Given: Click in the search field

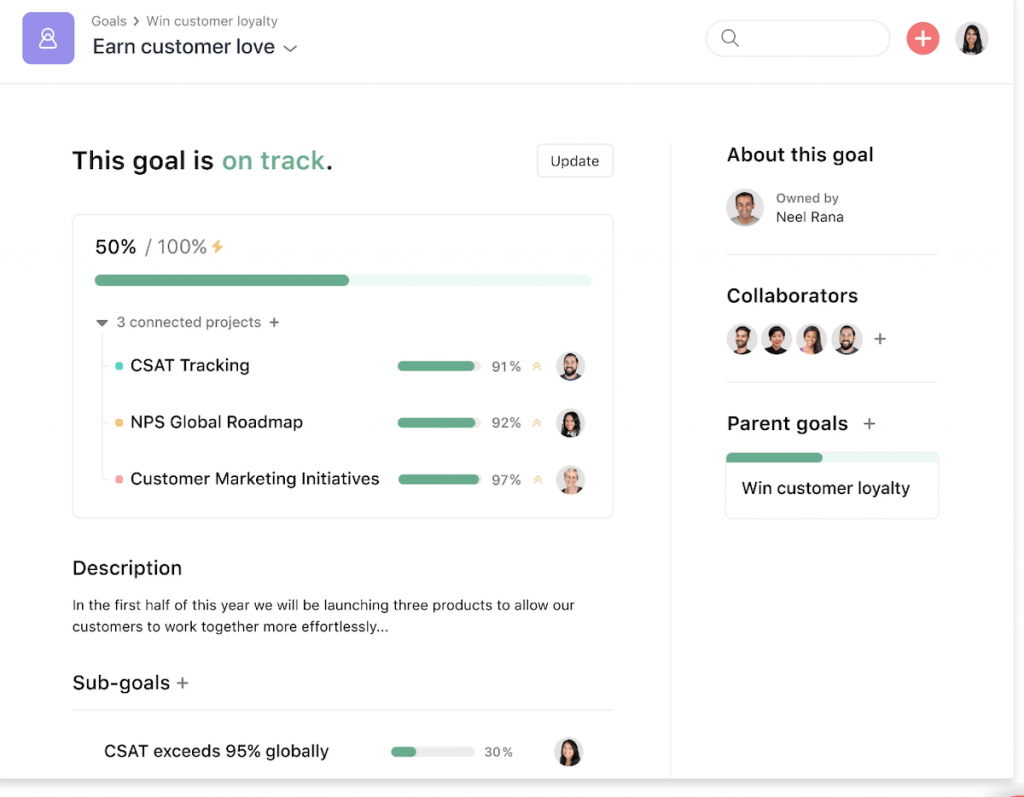Looking at the screenshot, I should 810,39.
